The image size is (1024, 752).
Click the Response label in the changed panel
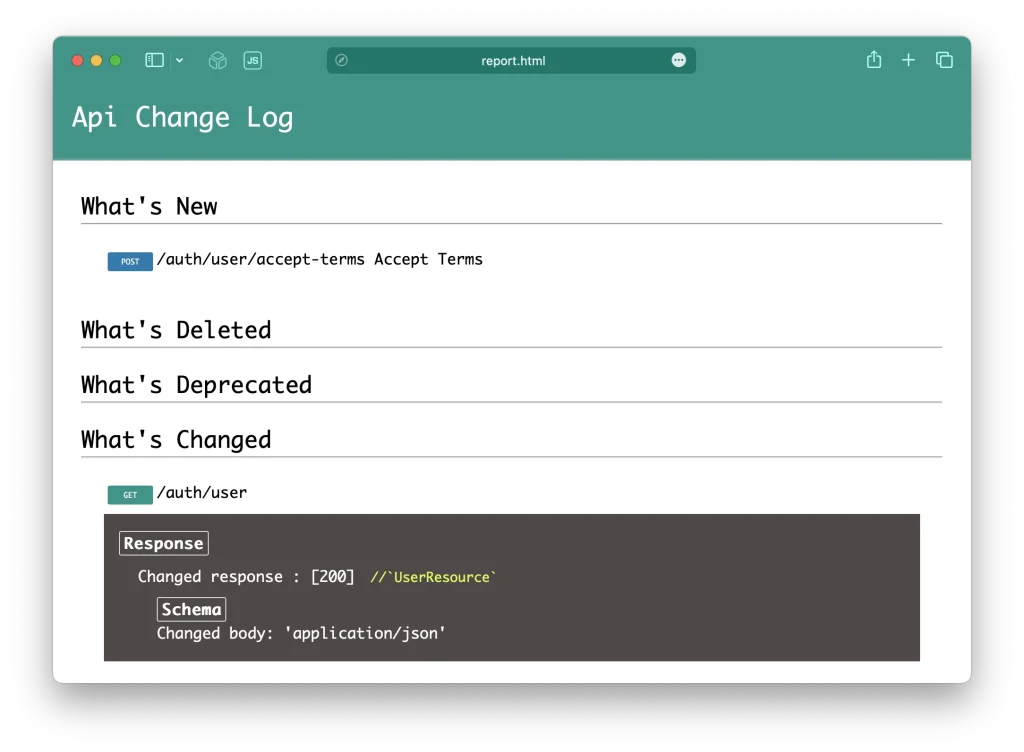pos(163,543)
